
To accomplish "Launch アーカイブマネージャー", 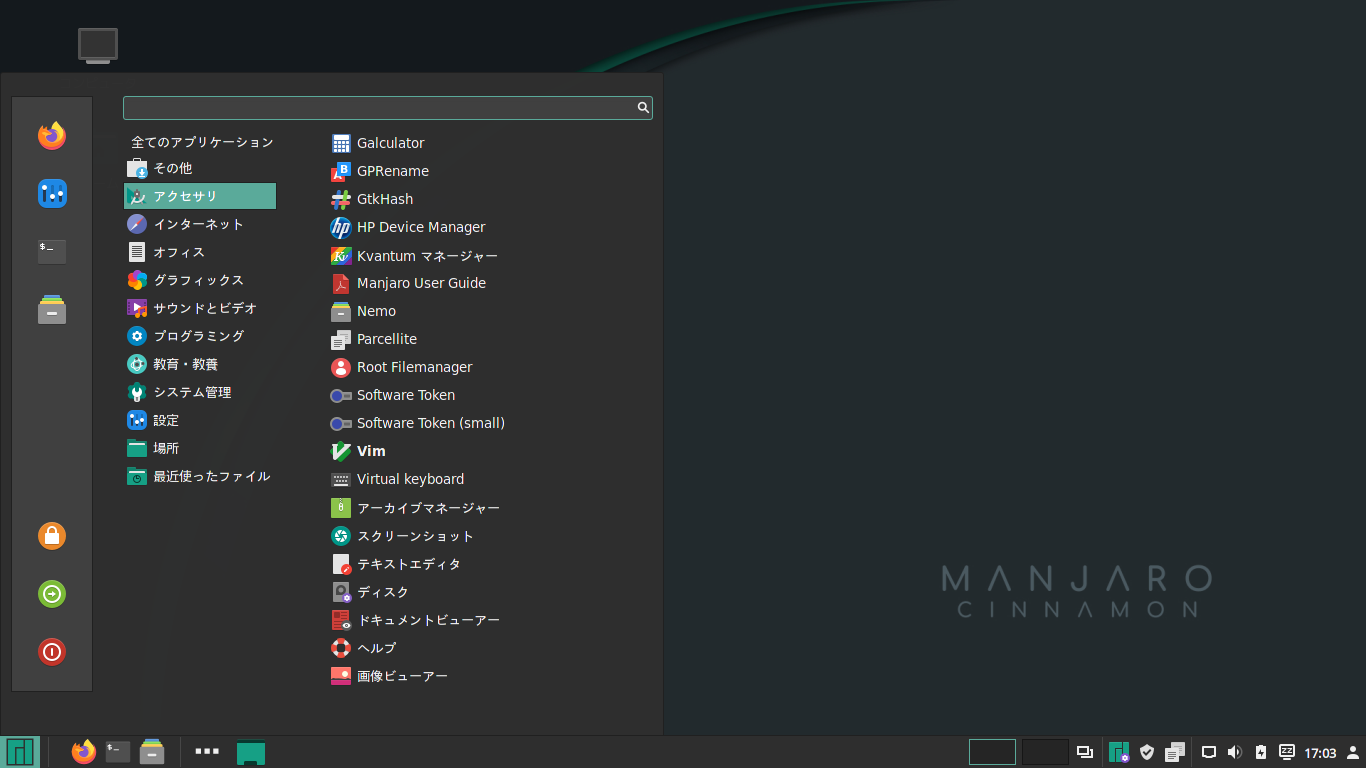I will tap(415, 507).
